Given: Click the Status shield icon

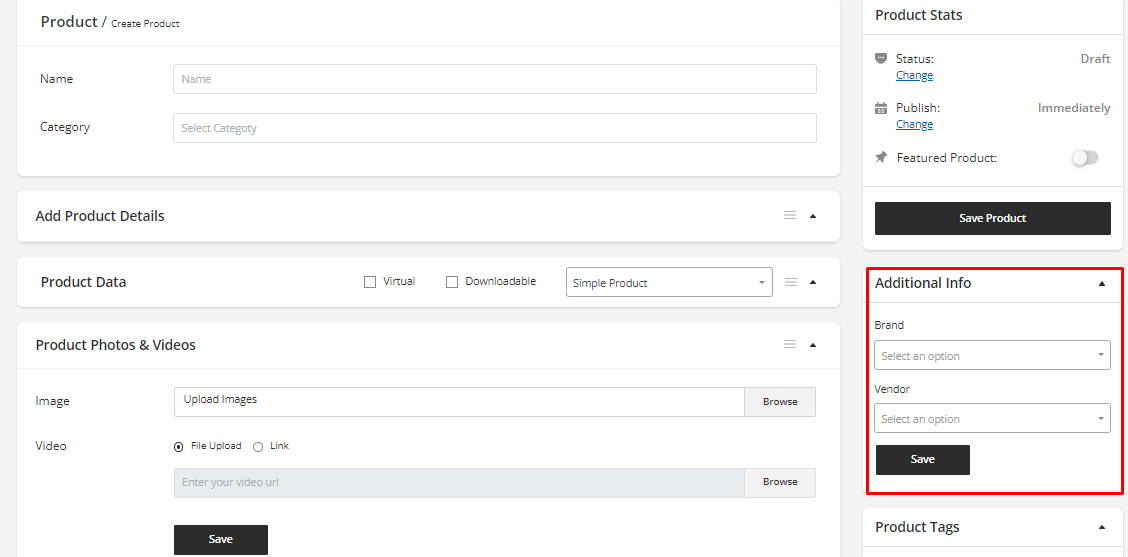Looking at the screenshot, I should (880, 59).
